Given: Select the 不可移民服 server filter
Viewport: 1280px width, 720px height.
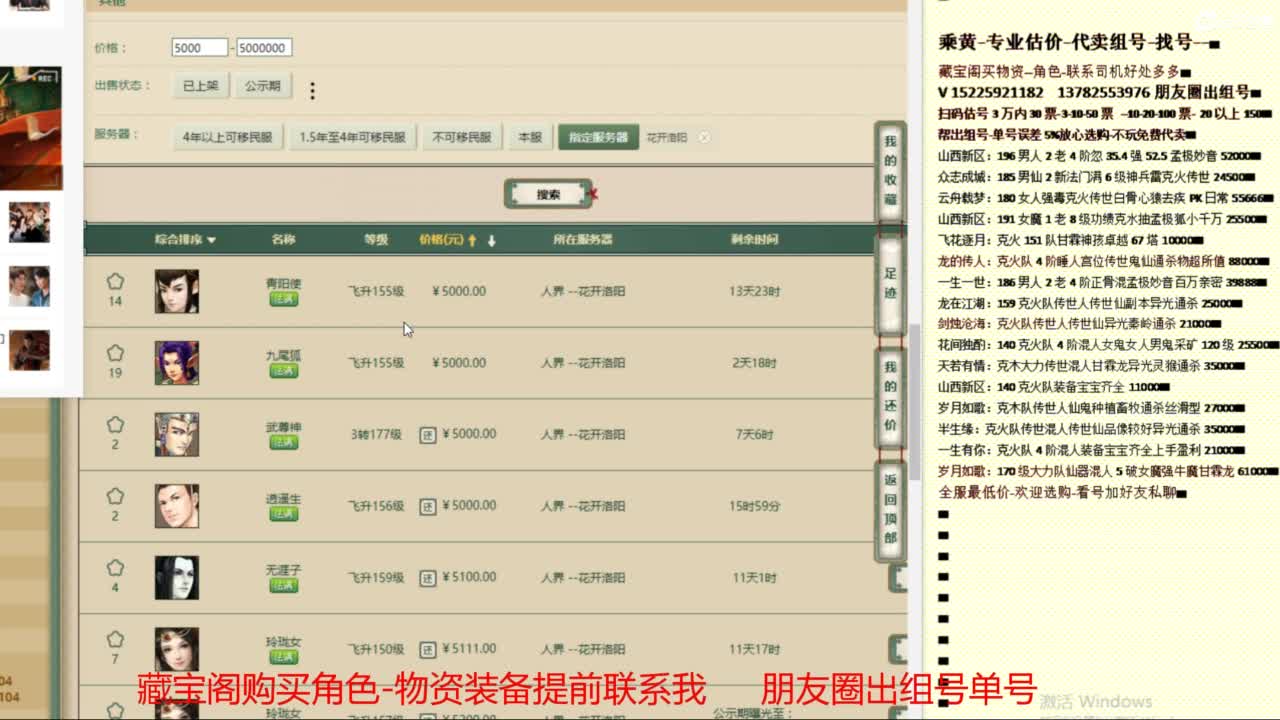Looking at the screenshot, I should [x=462, y=137].
